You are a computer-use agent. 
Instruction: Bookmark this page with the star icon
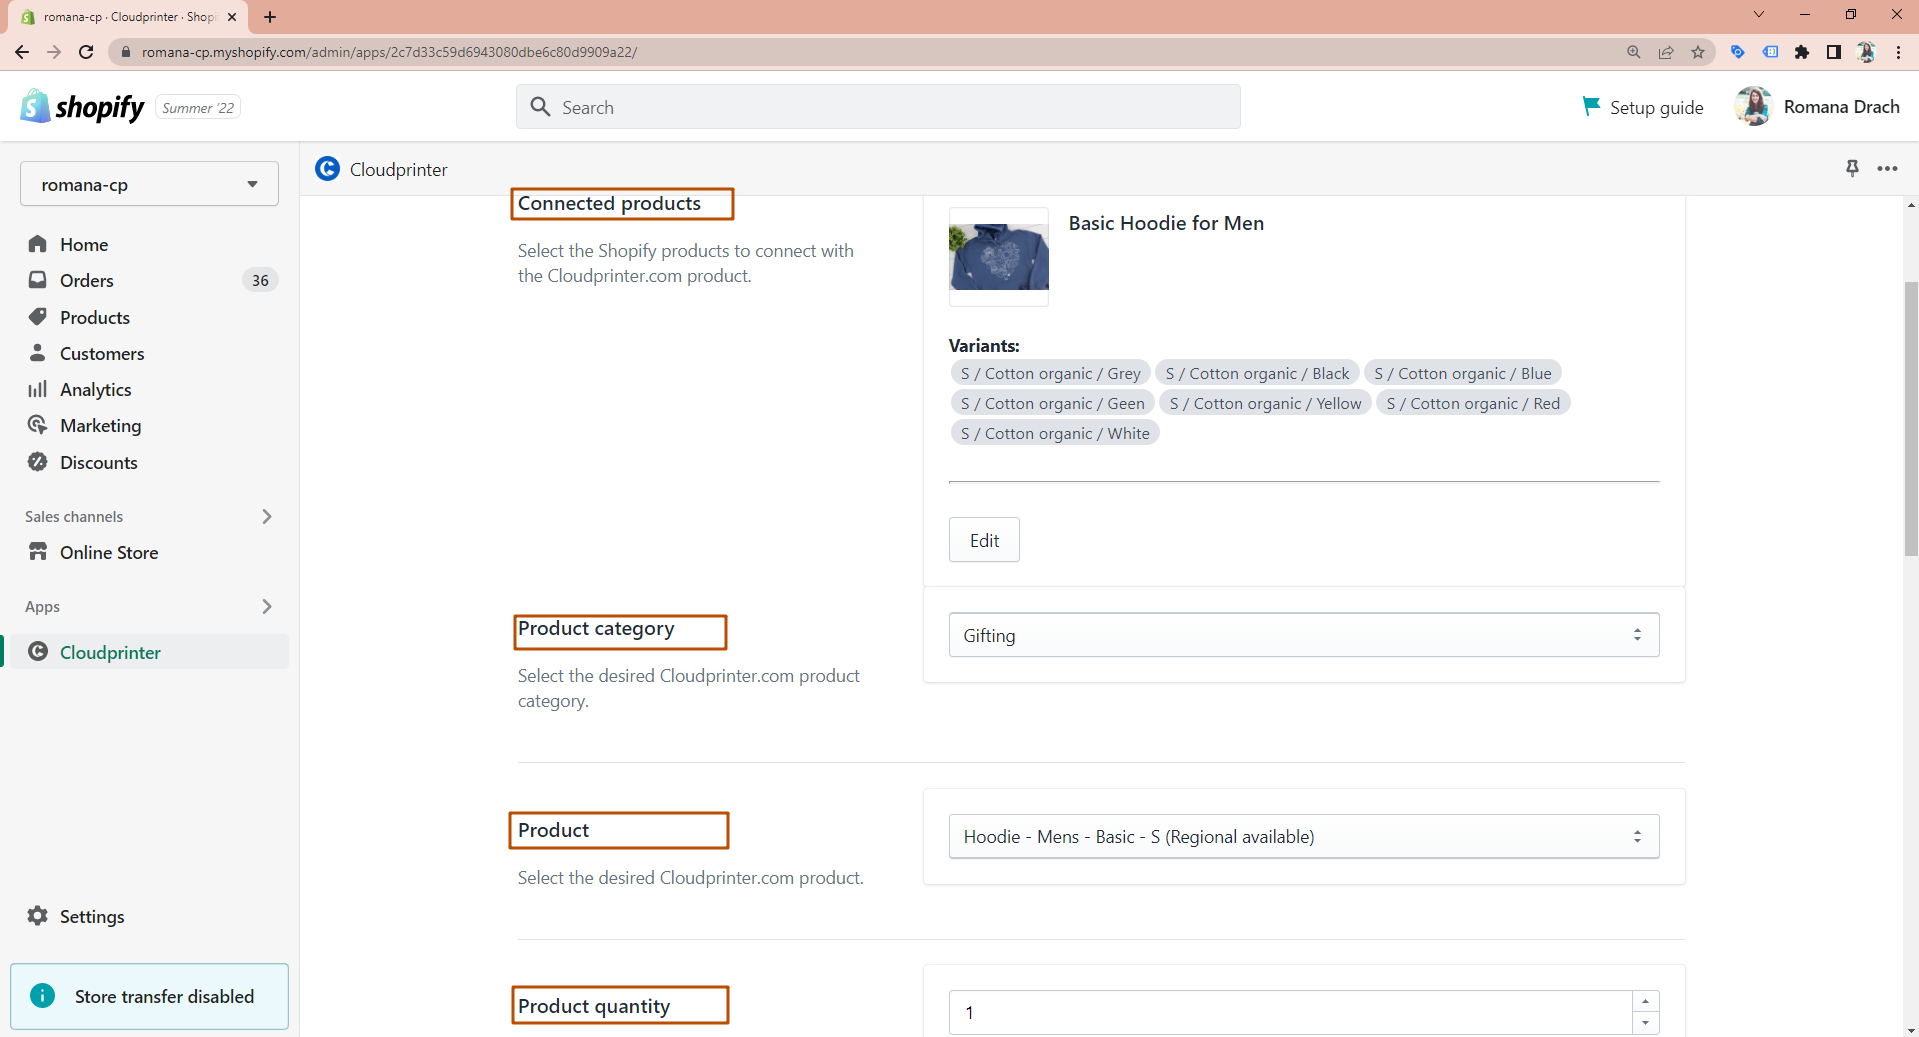[x=1698, y=52]
